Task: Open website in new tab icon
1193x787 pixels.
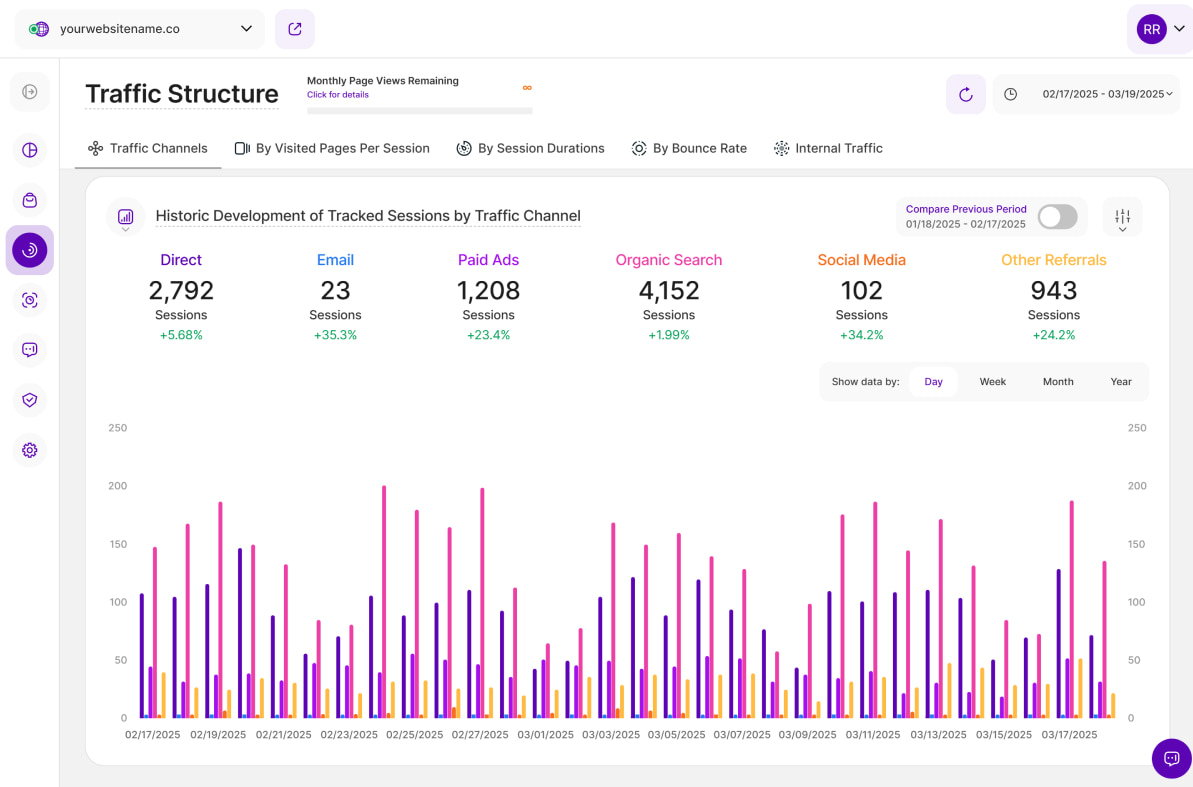Action: (295, 29)
